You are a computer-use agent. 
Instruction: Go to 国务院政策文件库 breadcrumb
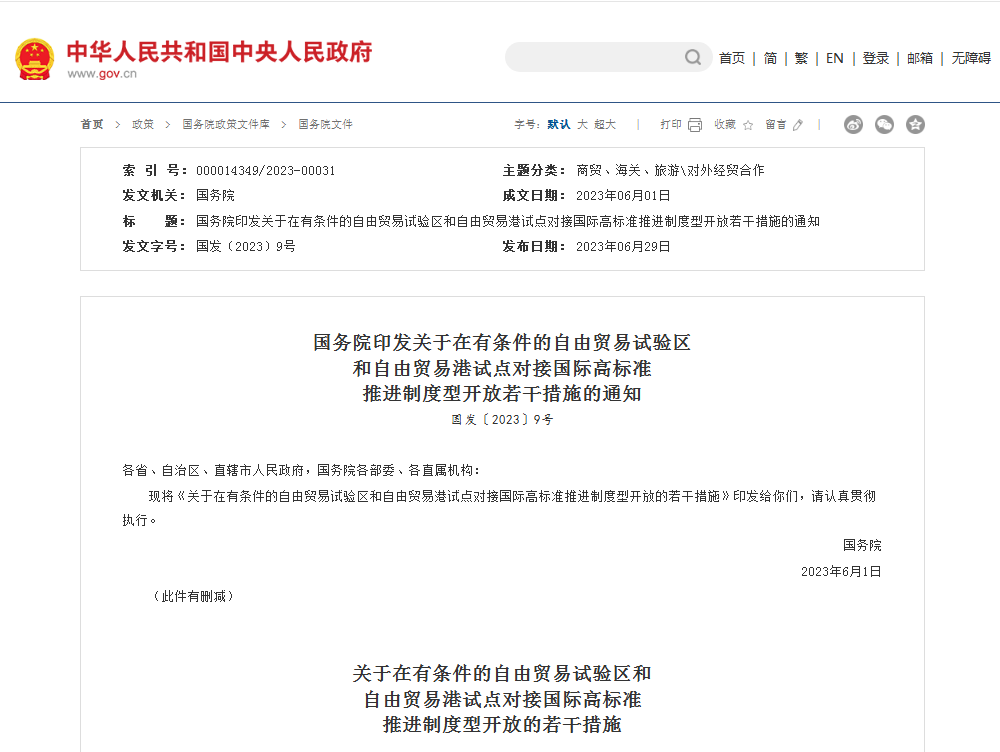226,125
